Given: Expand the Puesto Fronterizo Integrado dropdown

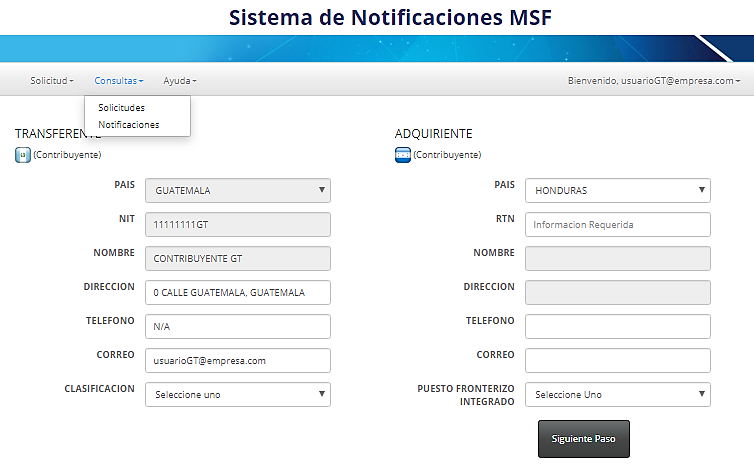Looking at the screenshot, I should (618, 394).
